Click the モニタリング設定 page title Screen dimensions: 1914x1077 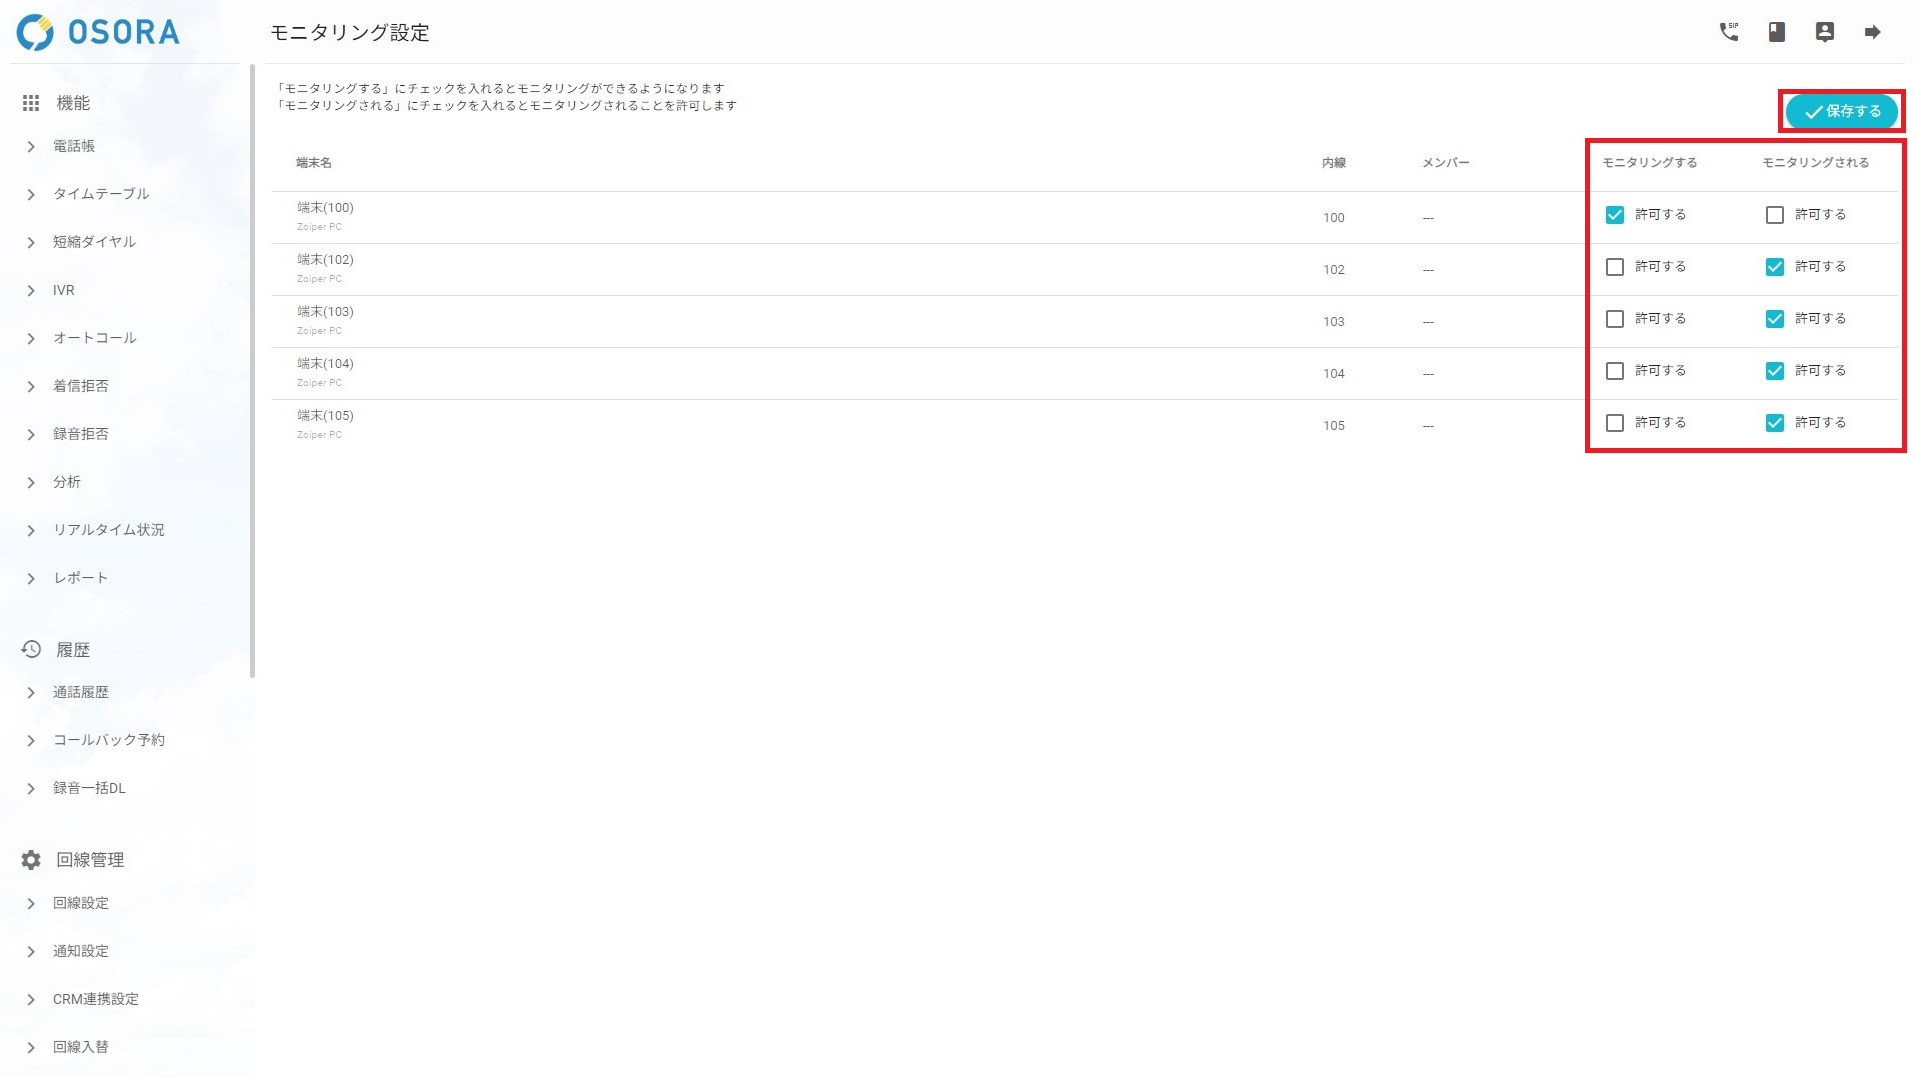[x=349, y=33]
